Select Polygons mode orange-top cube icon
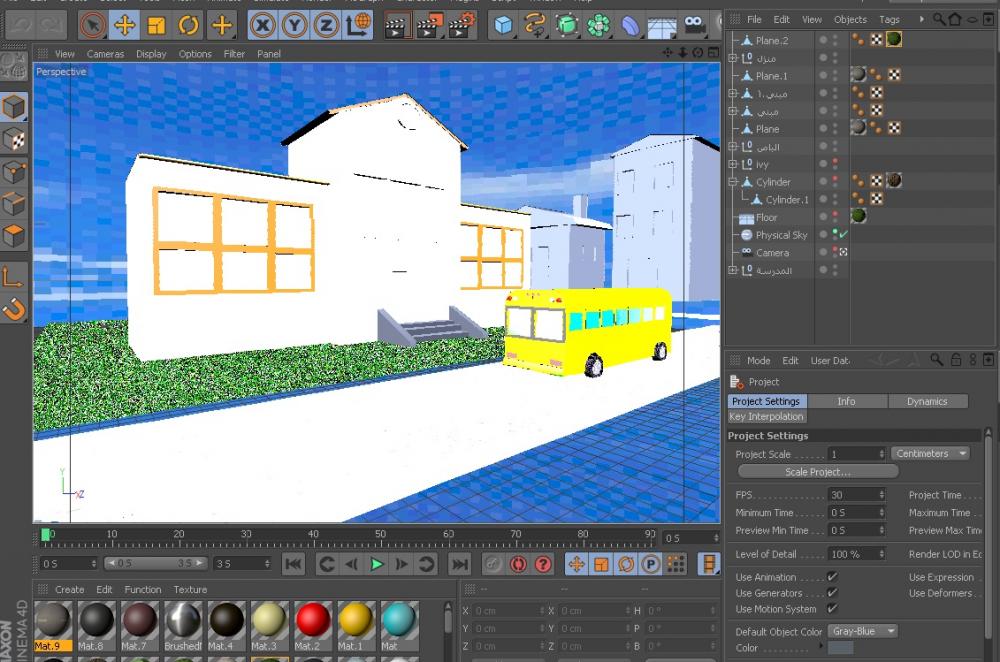 tap(13, 237)
